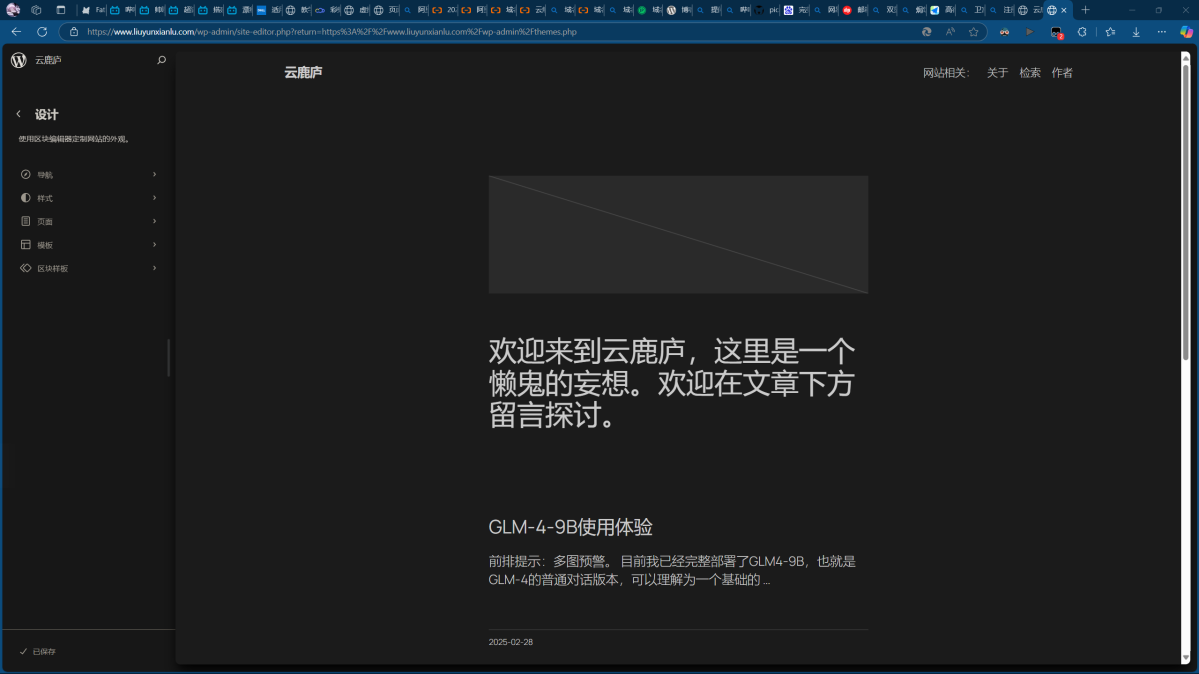Open the browser Extensions puzzle icon
Image resolution: width=1199 pixels, height=674 pixels.
coord(1082,32)
